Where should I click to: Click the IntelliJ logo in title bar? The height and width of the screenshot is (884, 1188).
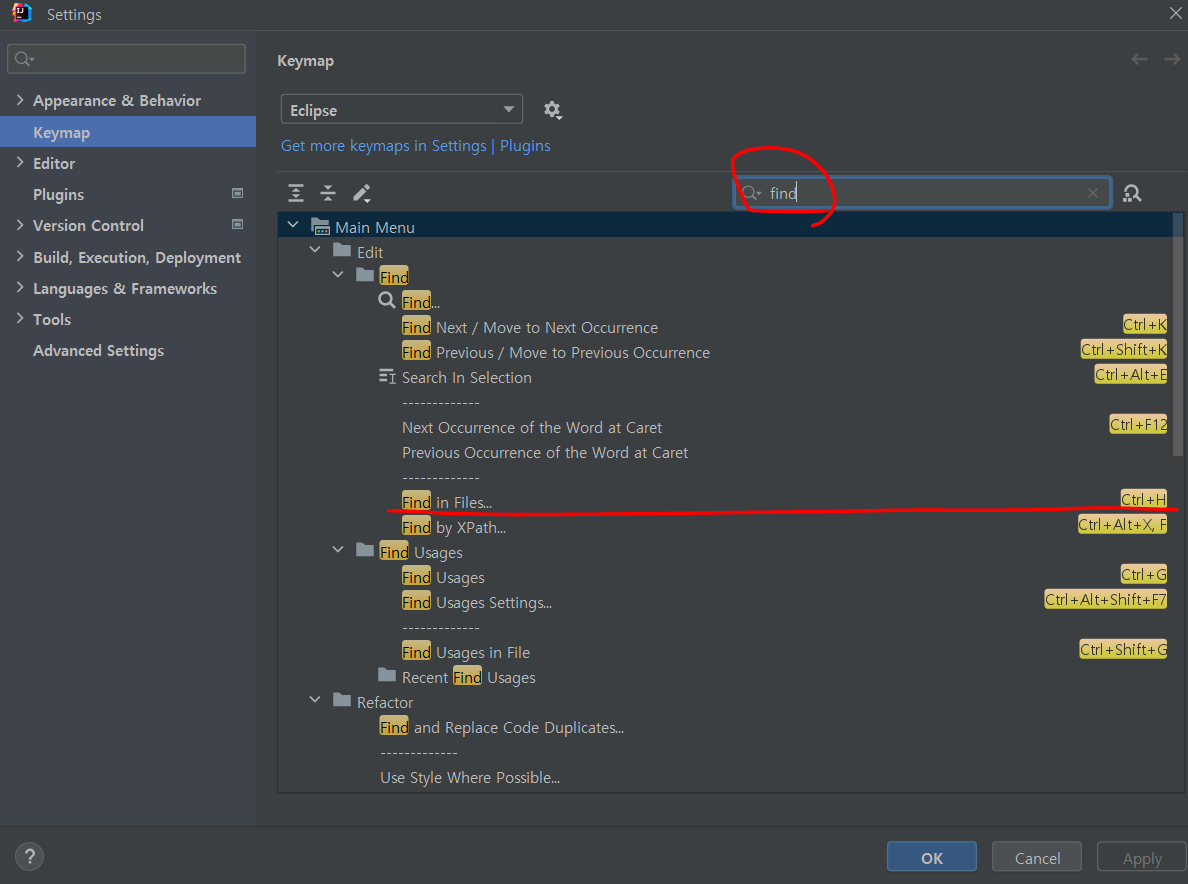(22, 14)
